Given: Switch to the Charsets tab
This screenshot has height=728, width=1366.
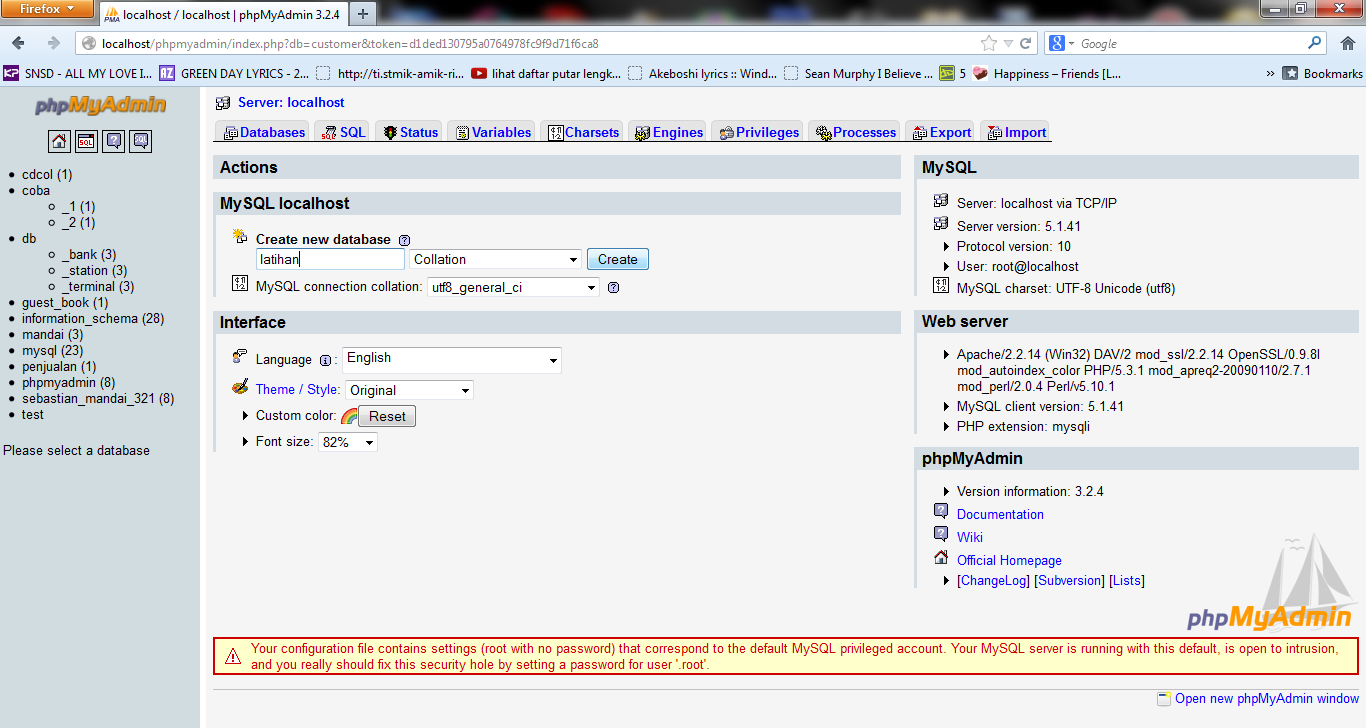Looking at the screenshot, I should tap(583, 132).
